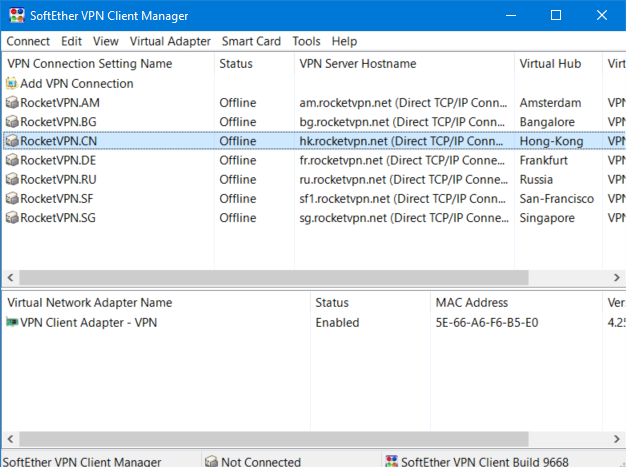Screen dimensions: 626x467
Task: Maximize the SoftEther VPN Client Manager window
Action: pos(556,15)
